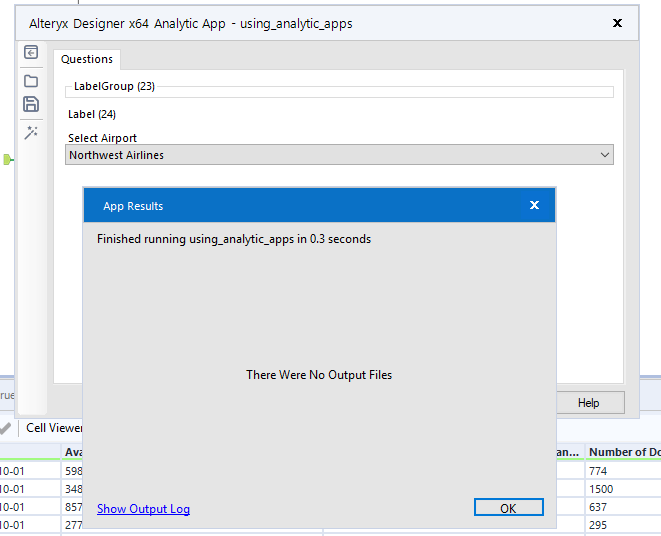Click the save disk icon in sidebar

point(31,104)
